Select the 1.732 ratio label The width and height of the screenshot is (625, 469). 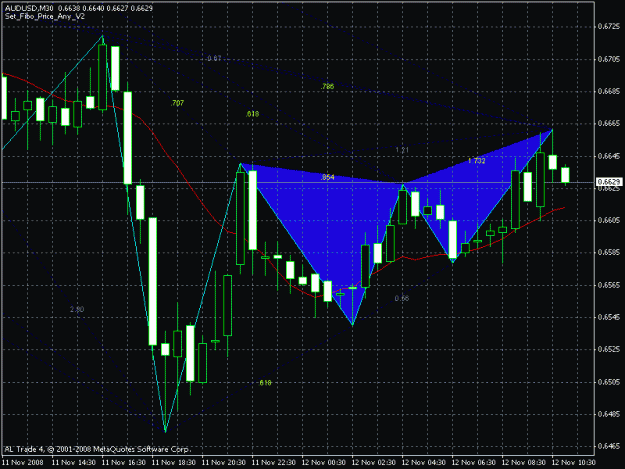pos(477,161)
